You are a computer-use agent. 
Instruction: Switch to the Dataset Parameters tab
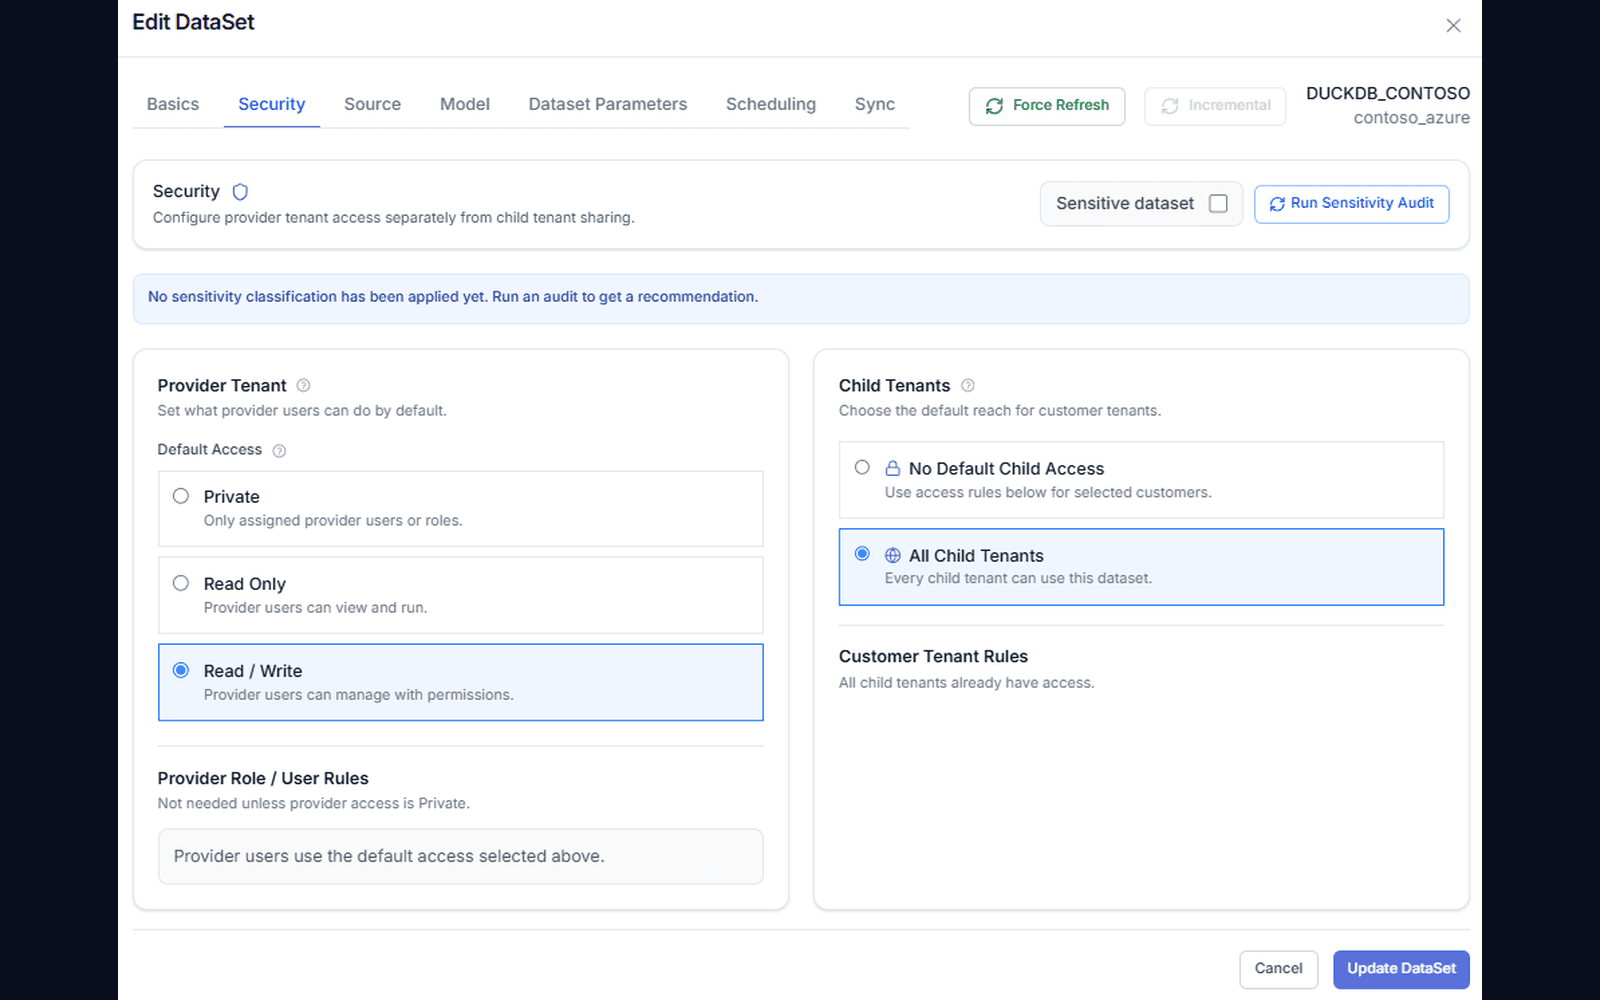pos(608,104)
